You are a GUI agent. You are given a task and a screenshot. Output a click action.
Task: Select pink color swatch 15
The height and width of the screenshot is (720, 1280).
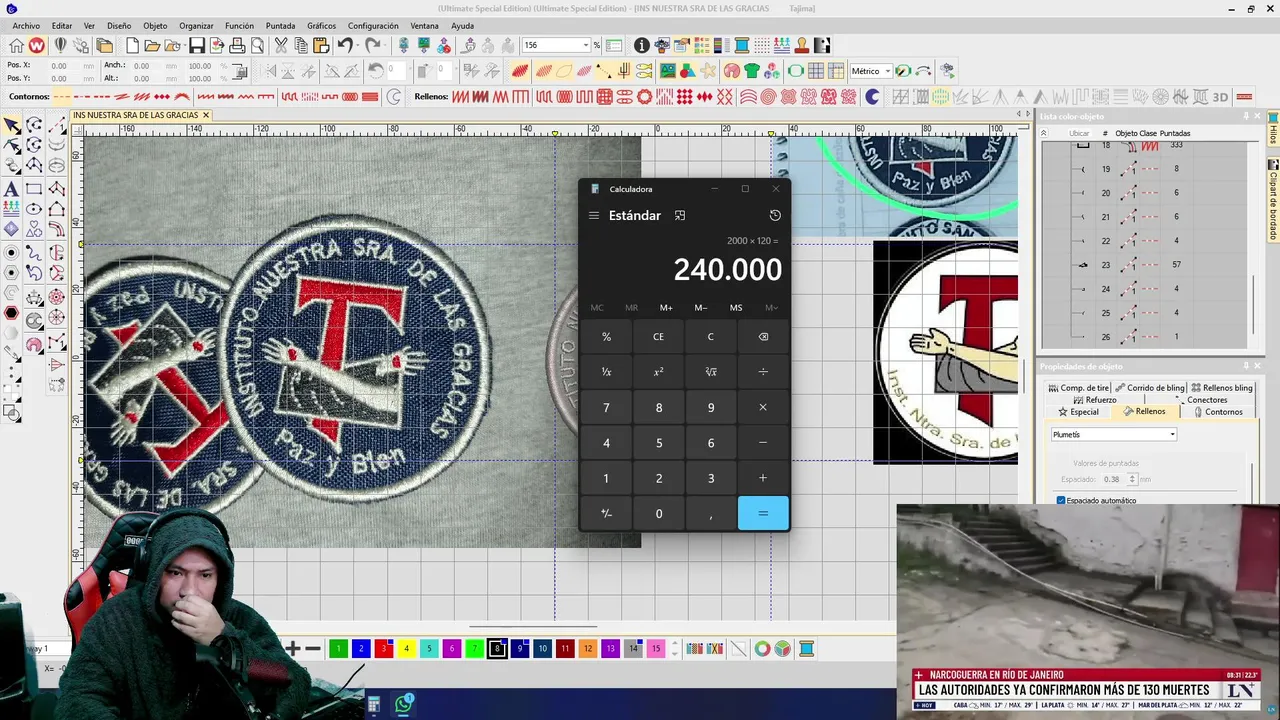coord(655,649)
